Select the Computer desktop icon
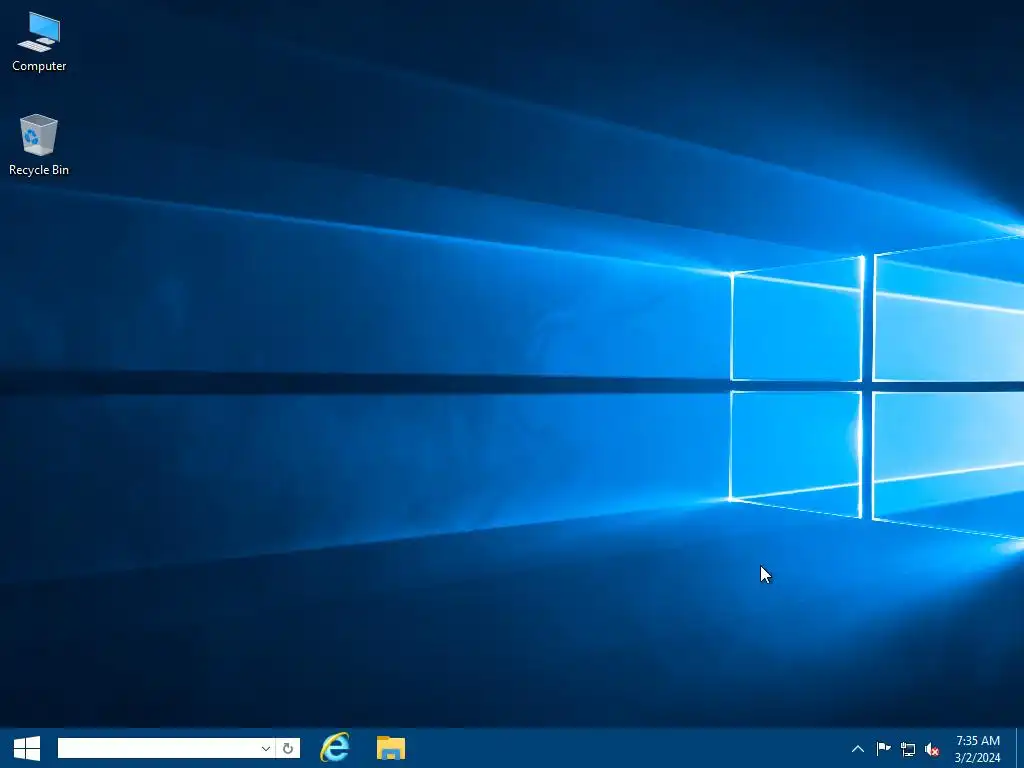The width and height of the screenshot is (1024, 768). (39, 42)
